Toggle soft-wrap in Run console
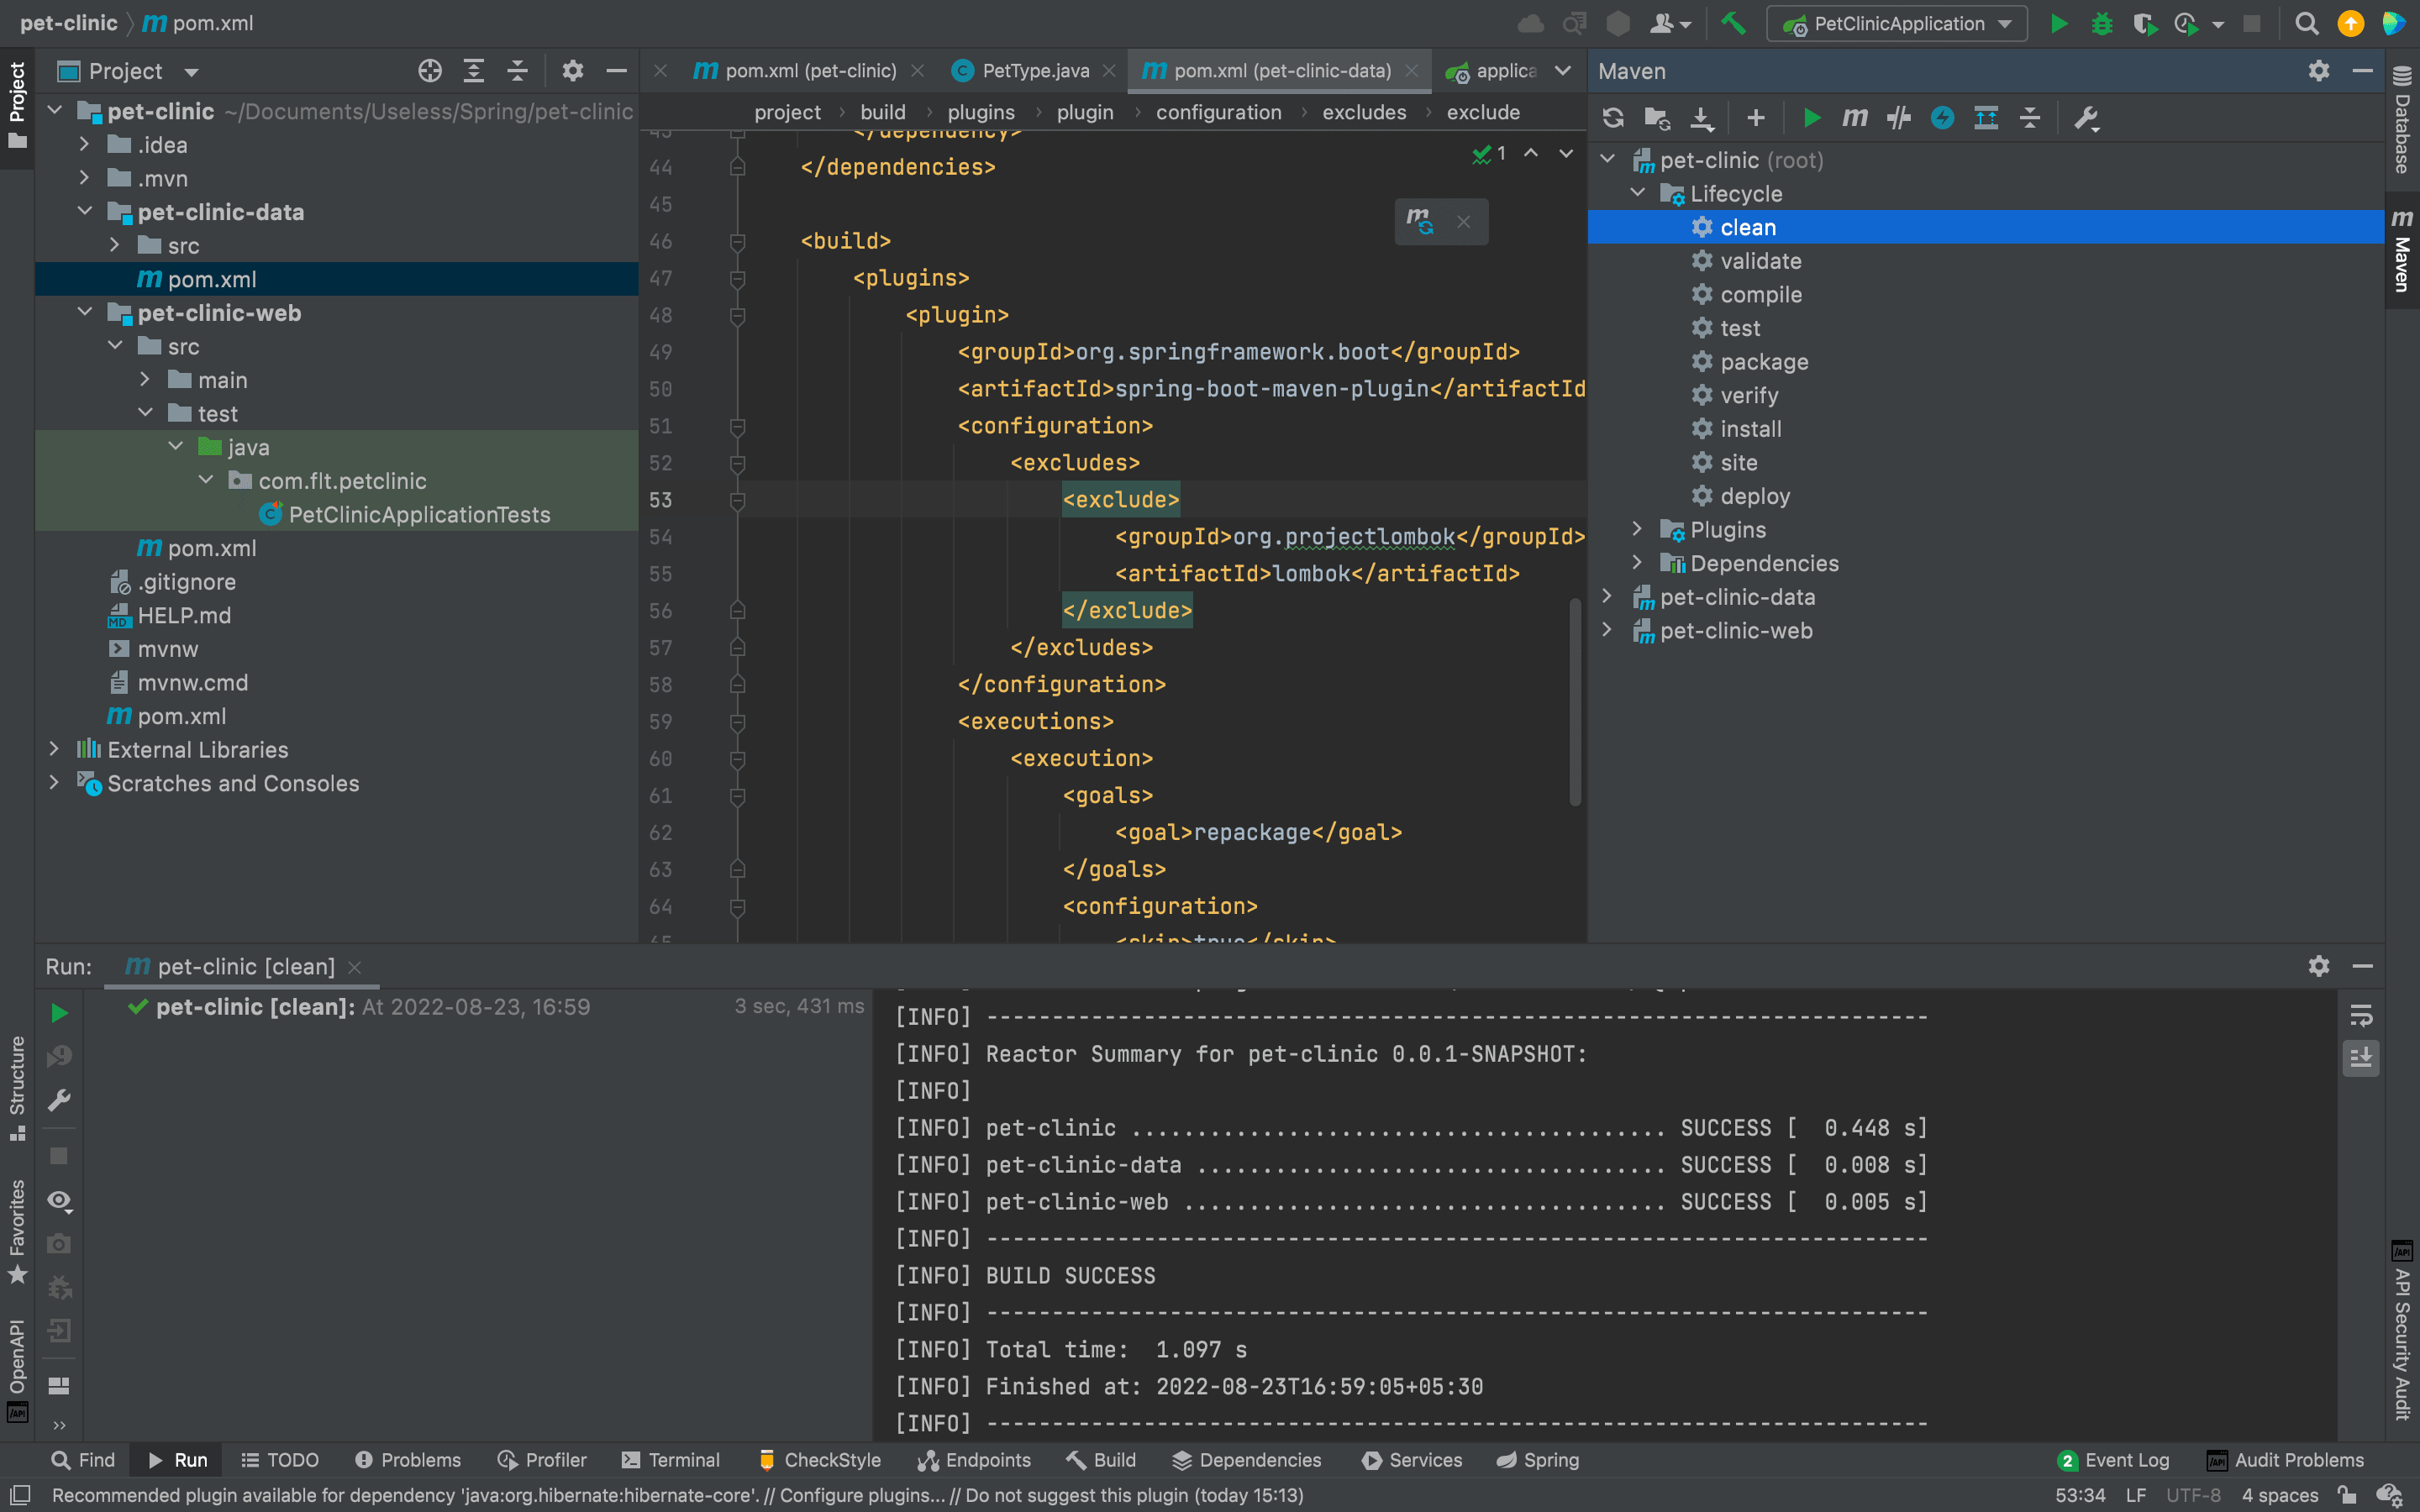Screen dimensions: 2420x1512 (2361, 1016)
